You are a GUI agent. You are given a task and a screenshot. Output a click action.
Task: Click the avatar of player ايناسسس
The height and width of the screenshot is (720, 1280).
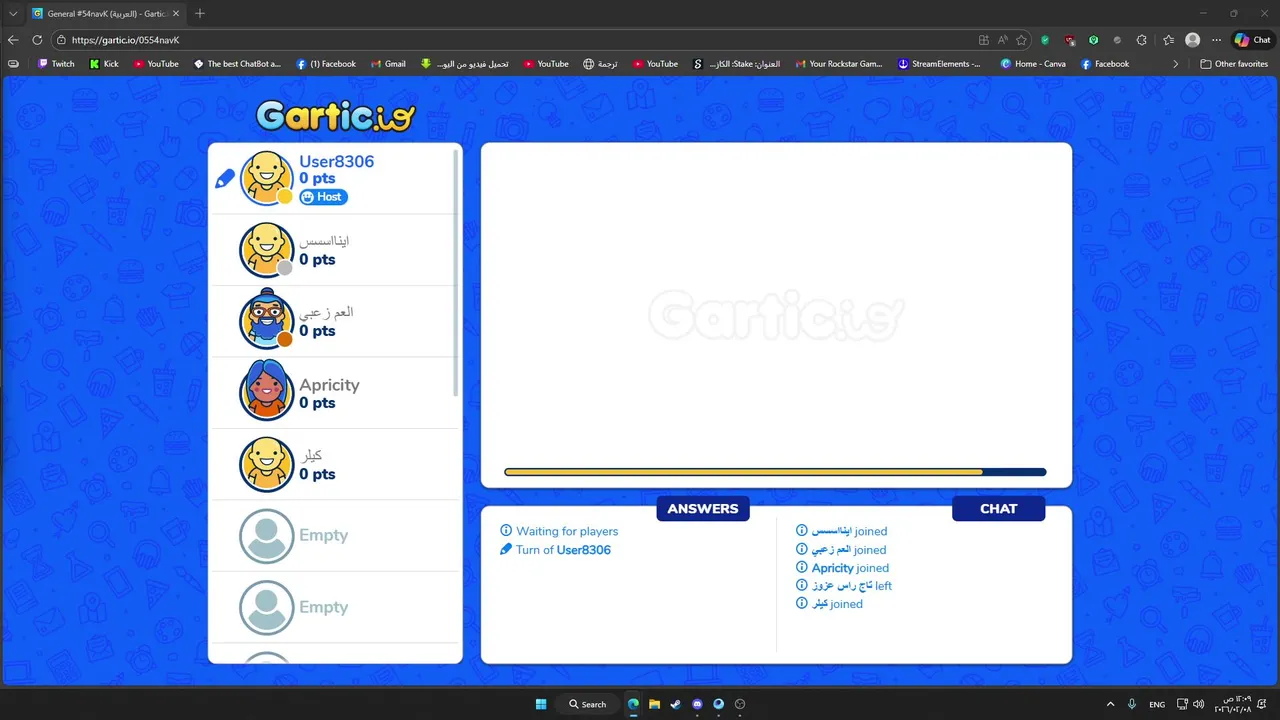(x=267, y=249)
